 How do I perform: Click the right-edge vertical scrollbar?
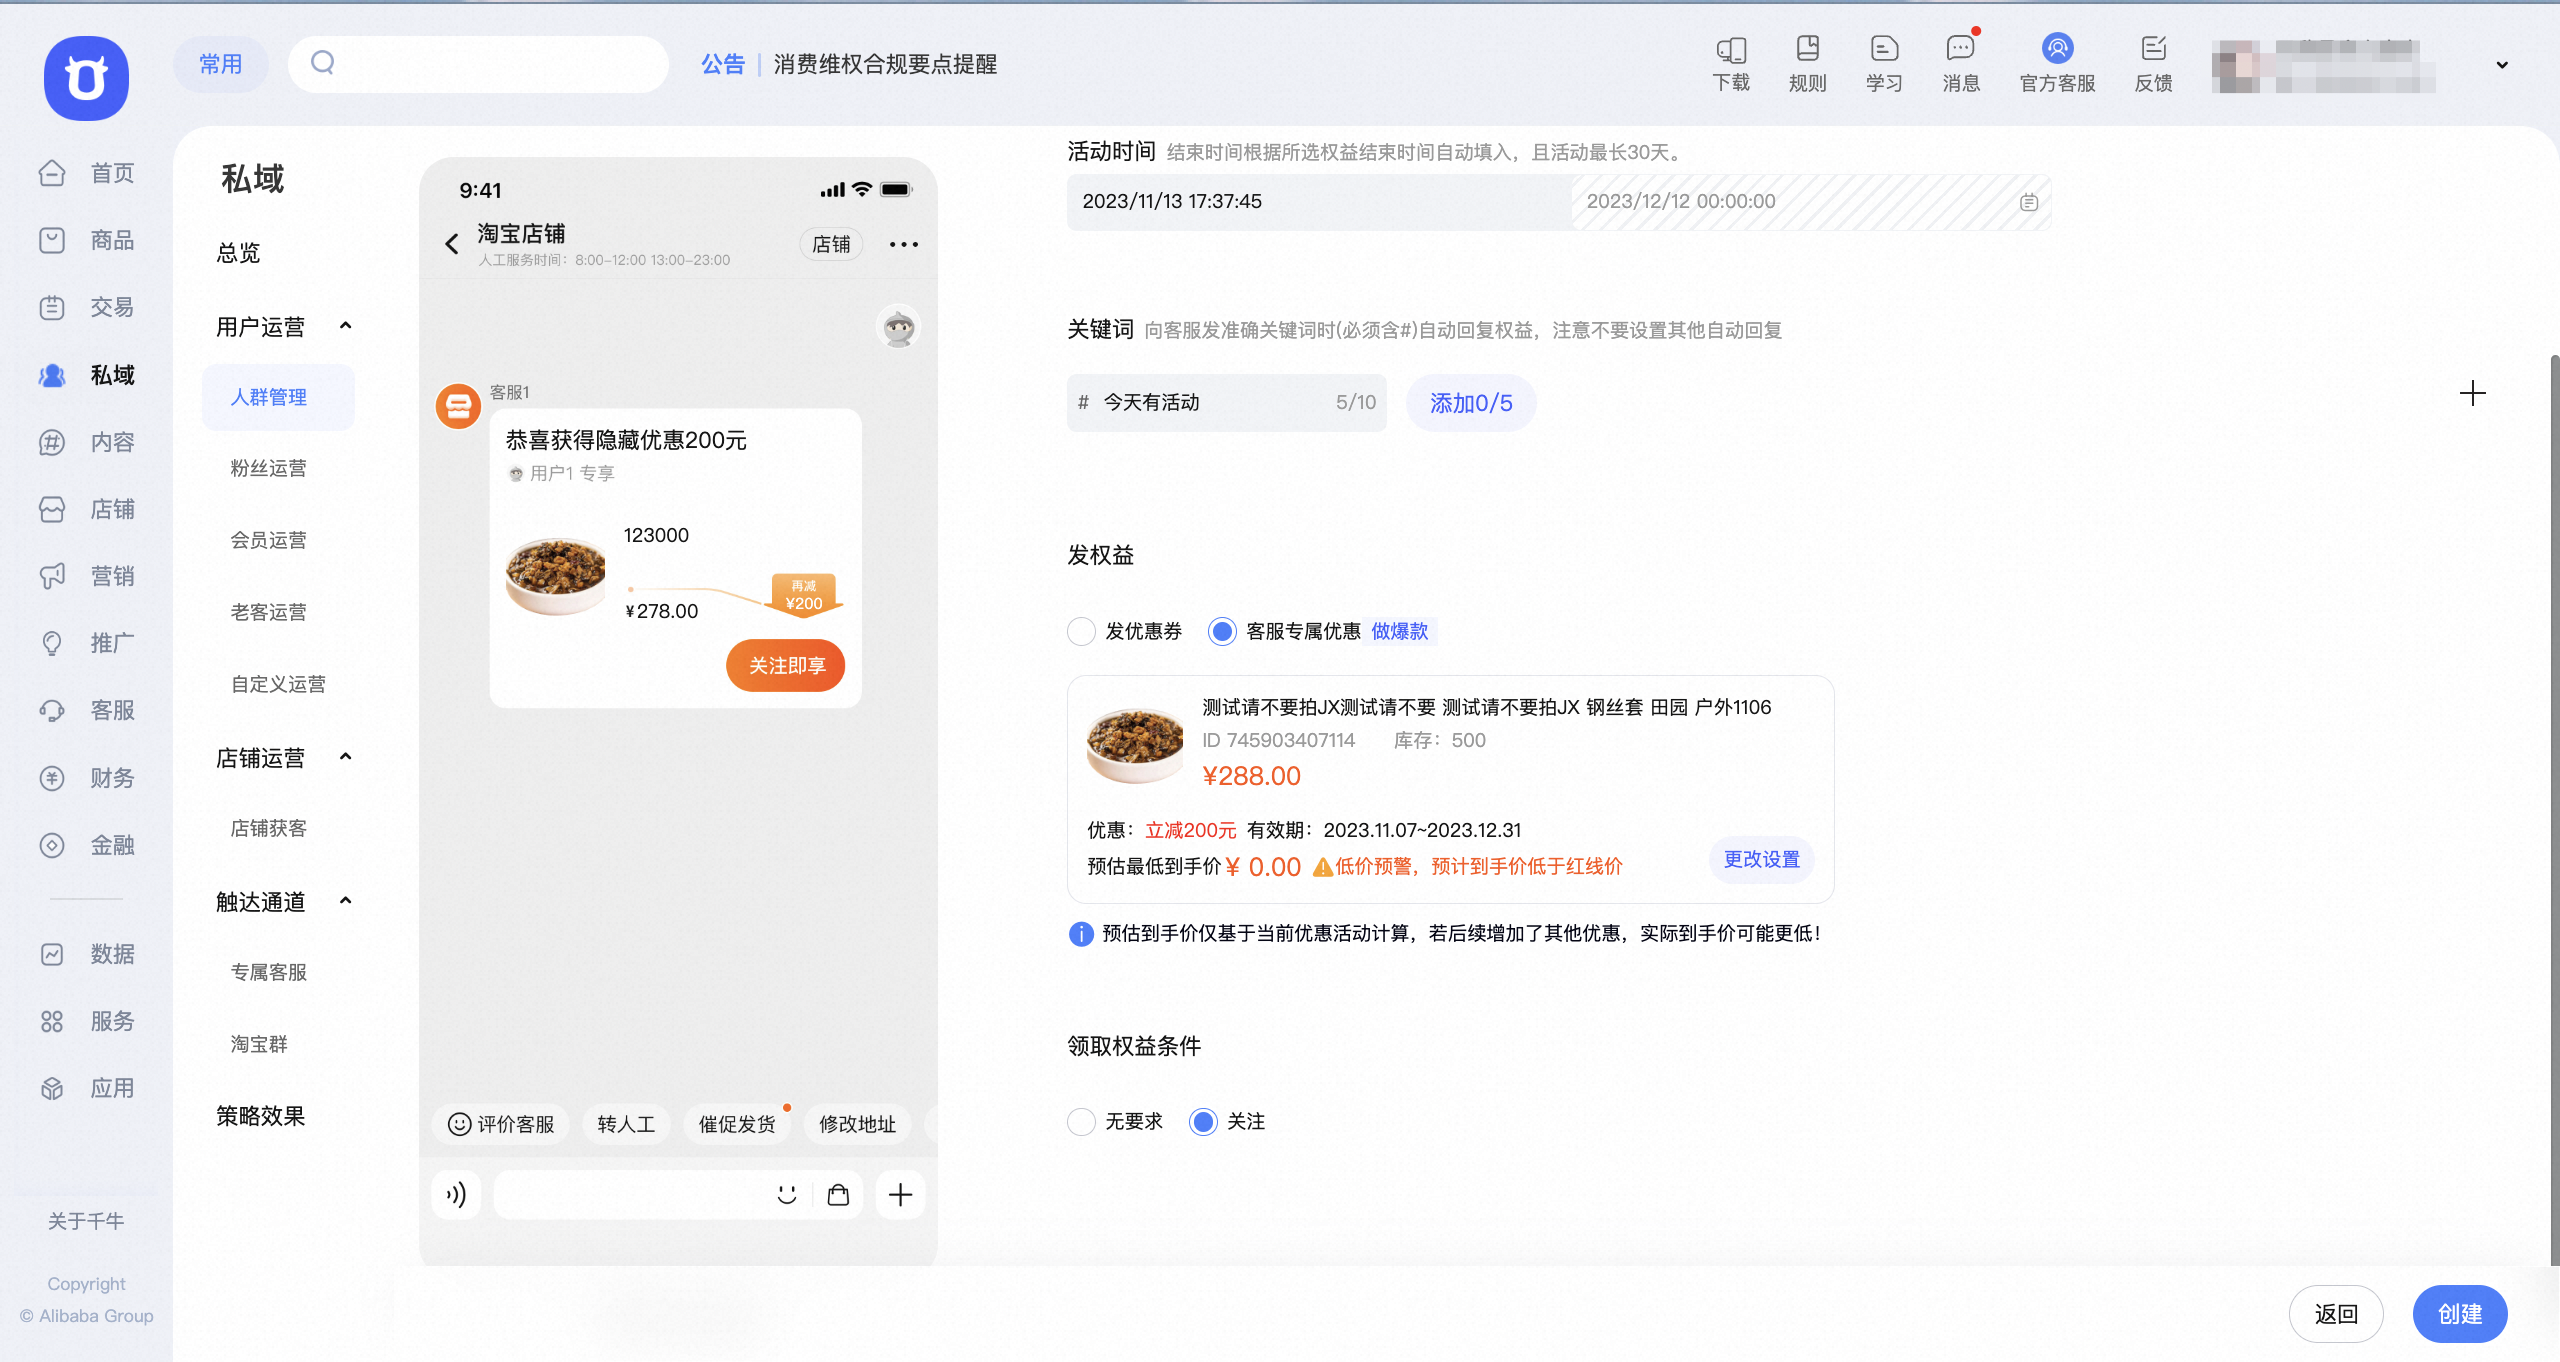coord(2554,808)
